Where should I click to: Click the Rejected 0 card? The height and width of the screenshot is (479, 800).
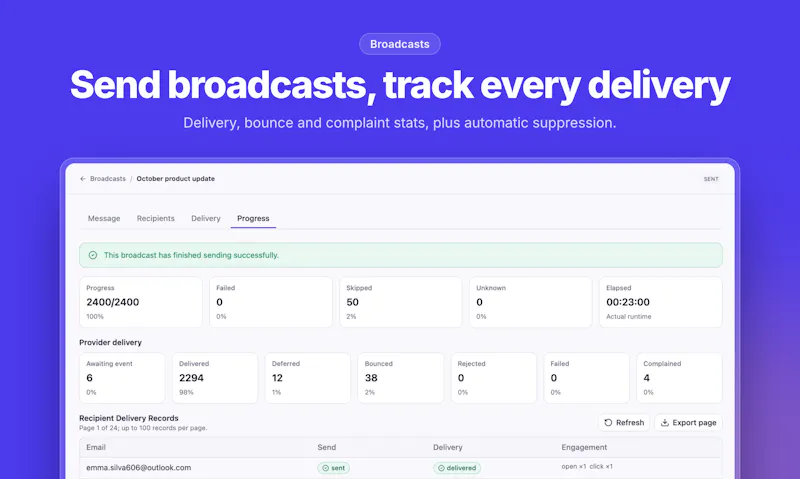pyautogui.click(x=493, y=378)
